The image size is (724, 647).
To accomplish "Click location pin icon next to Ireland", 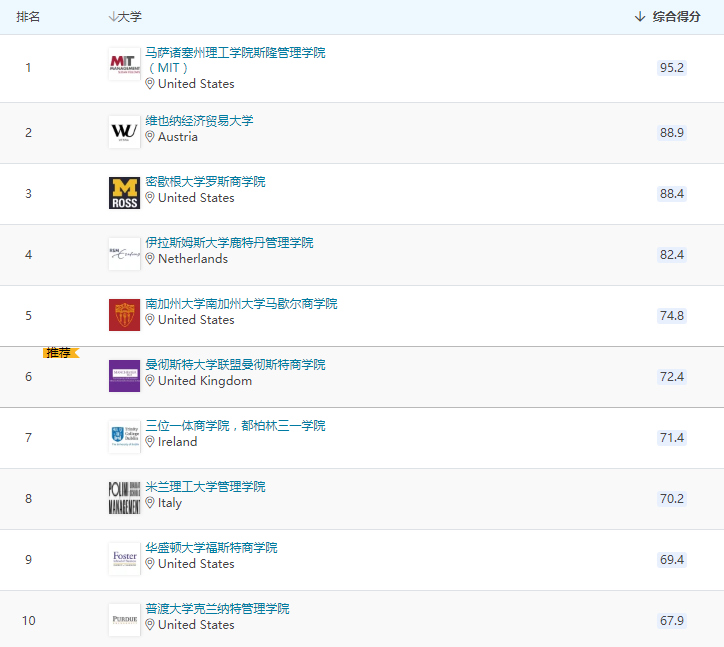I will tap(150, 441).
